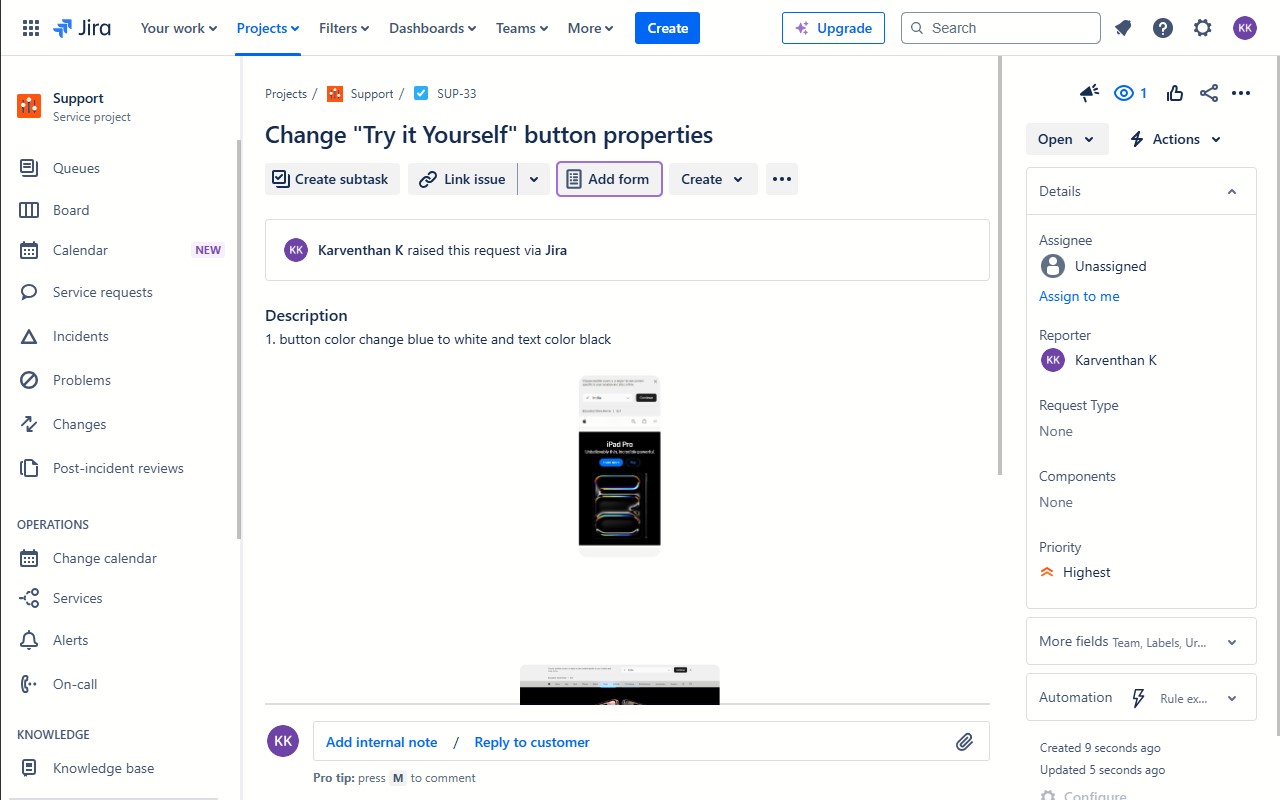Expand the Actions dropdown

[1175, 139]
